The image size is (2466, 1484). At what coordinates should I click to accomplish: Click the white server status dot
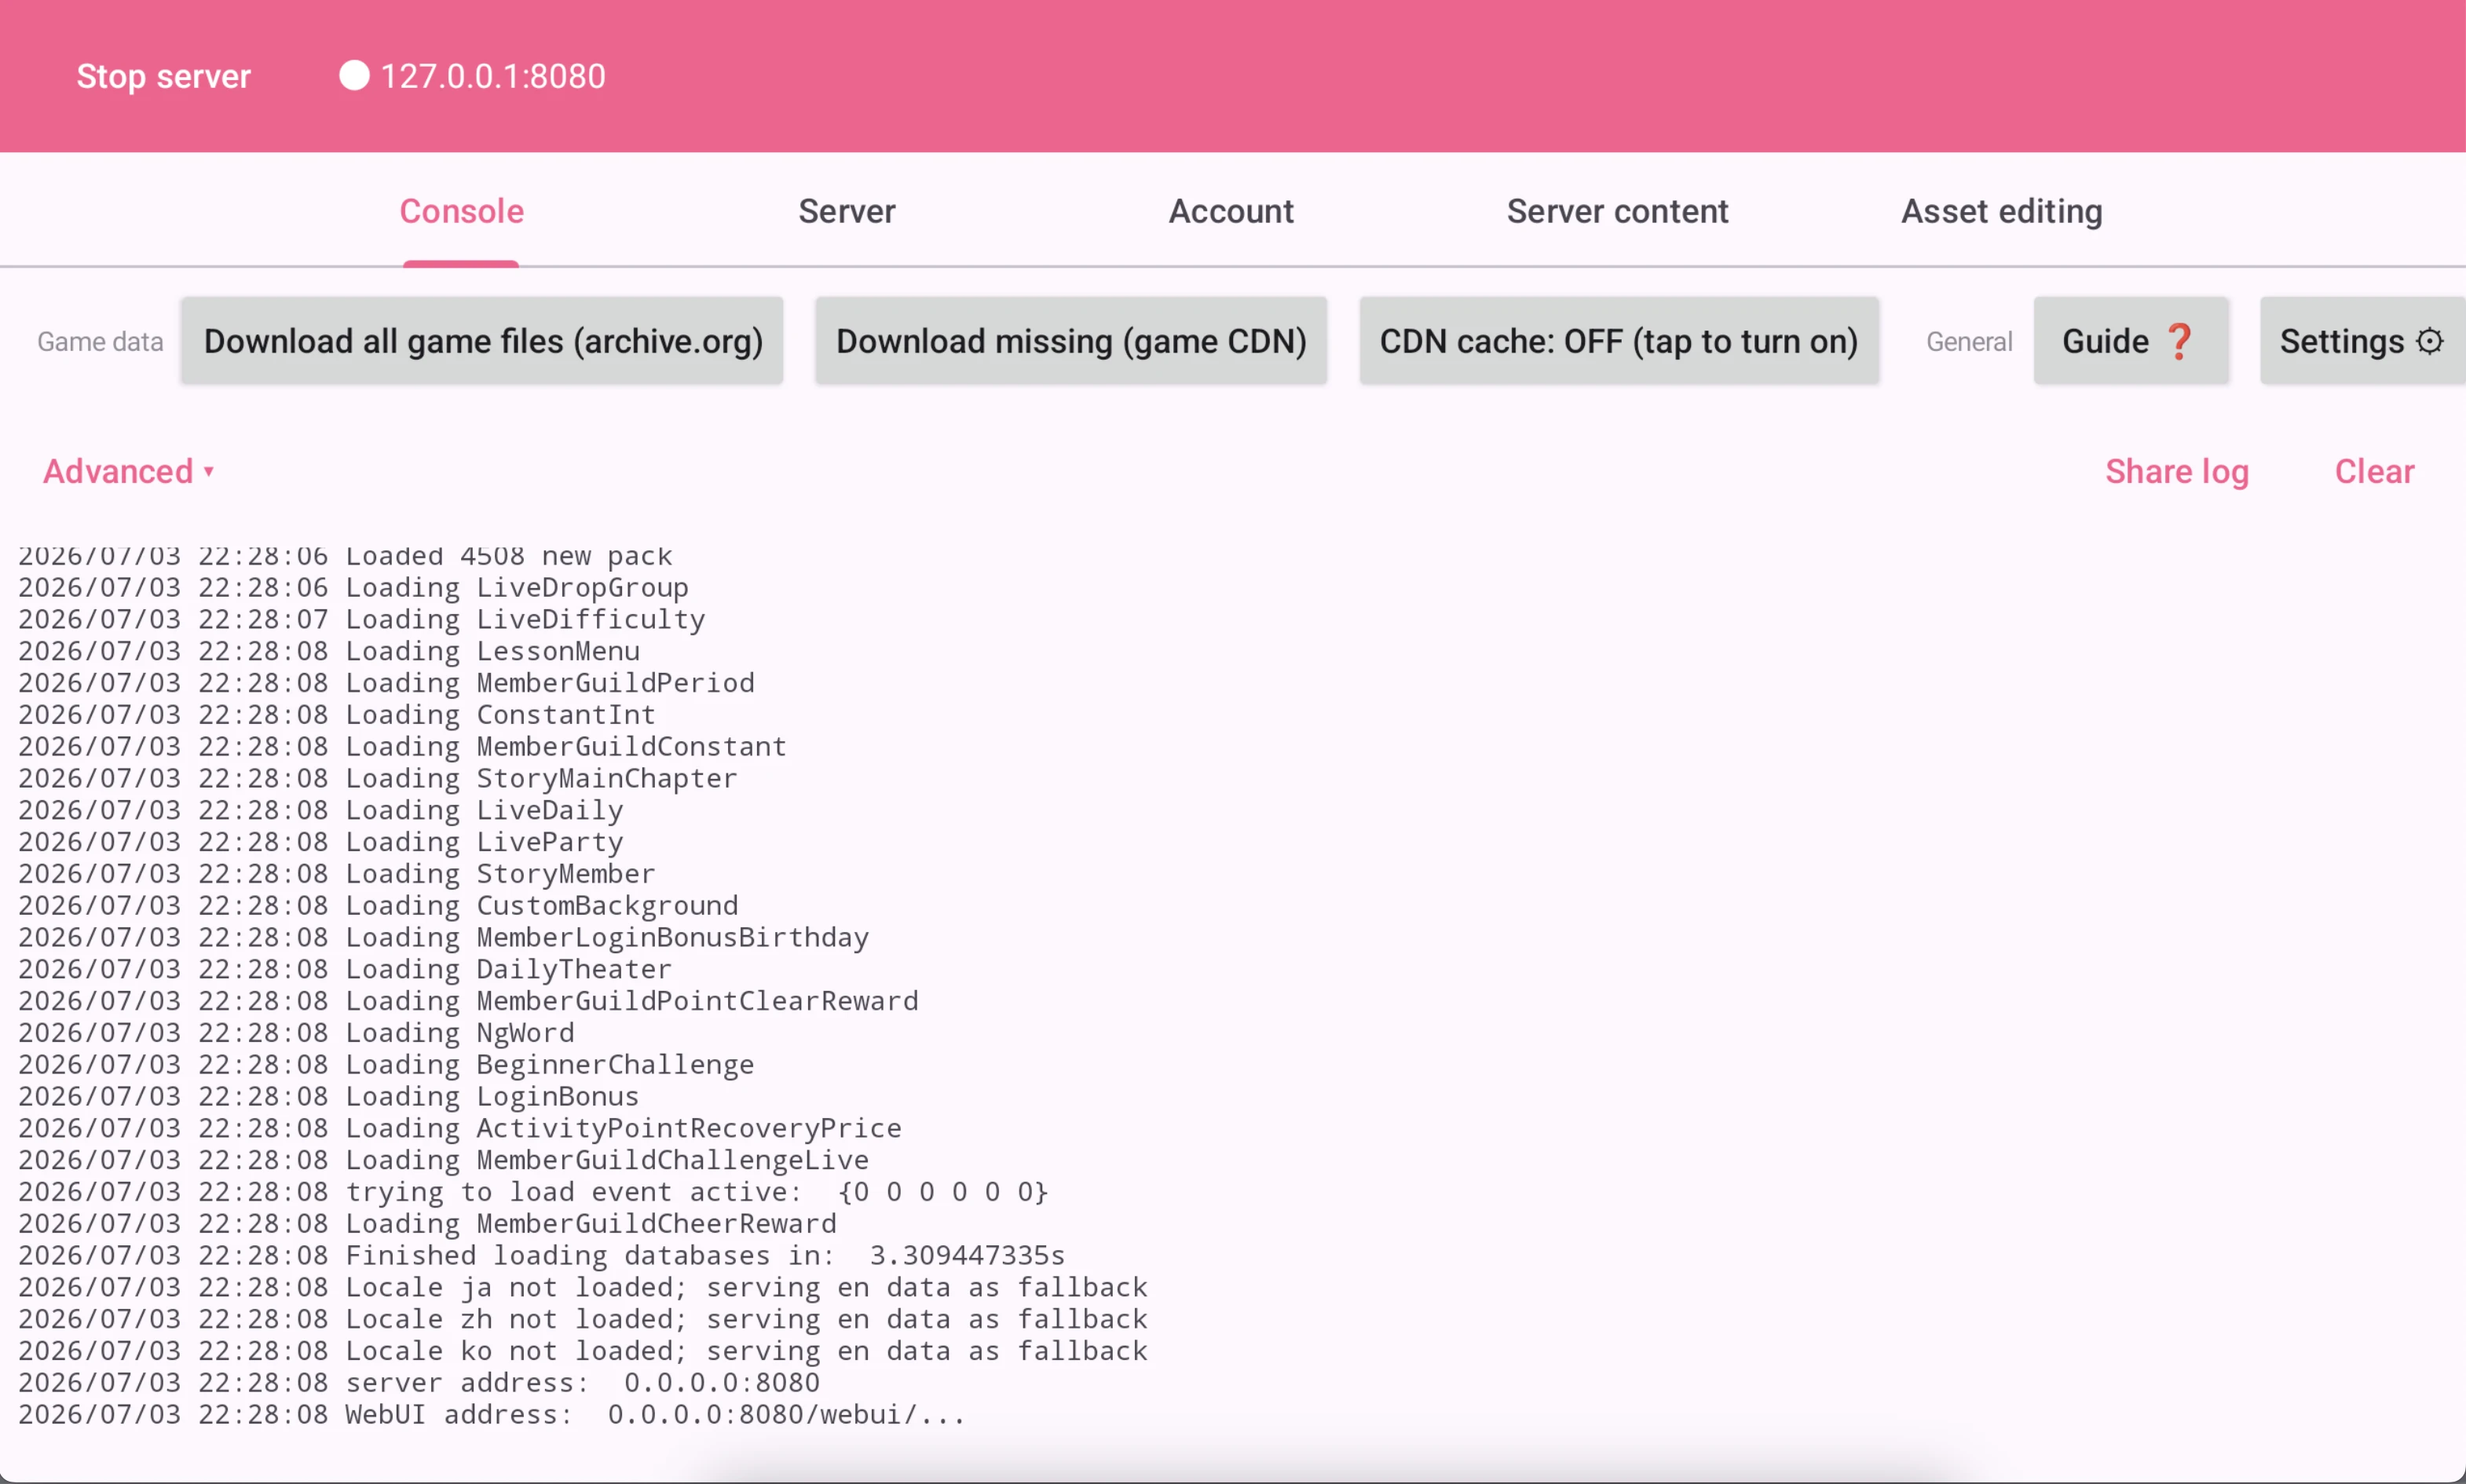(x=354, y=76)
